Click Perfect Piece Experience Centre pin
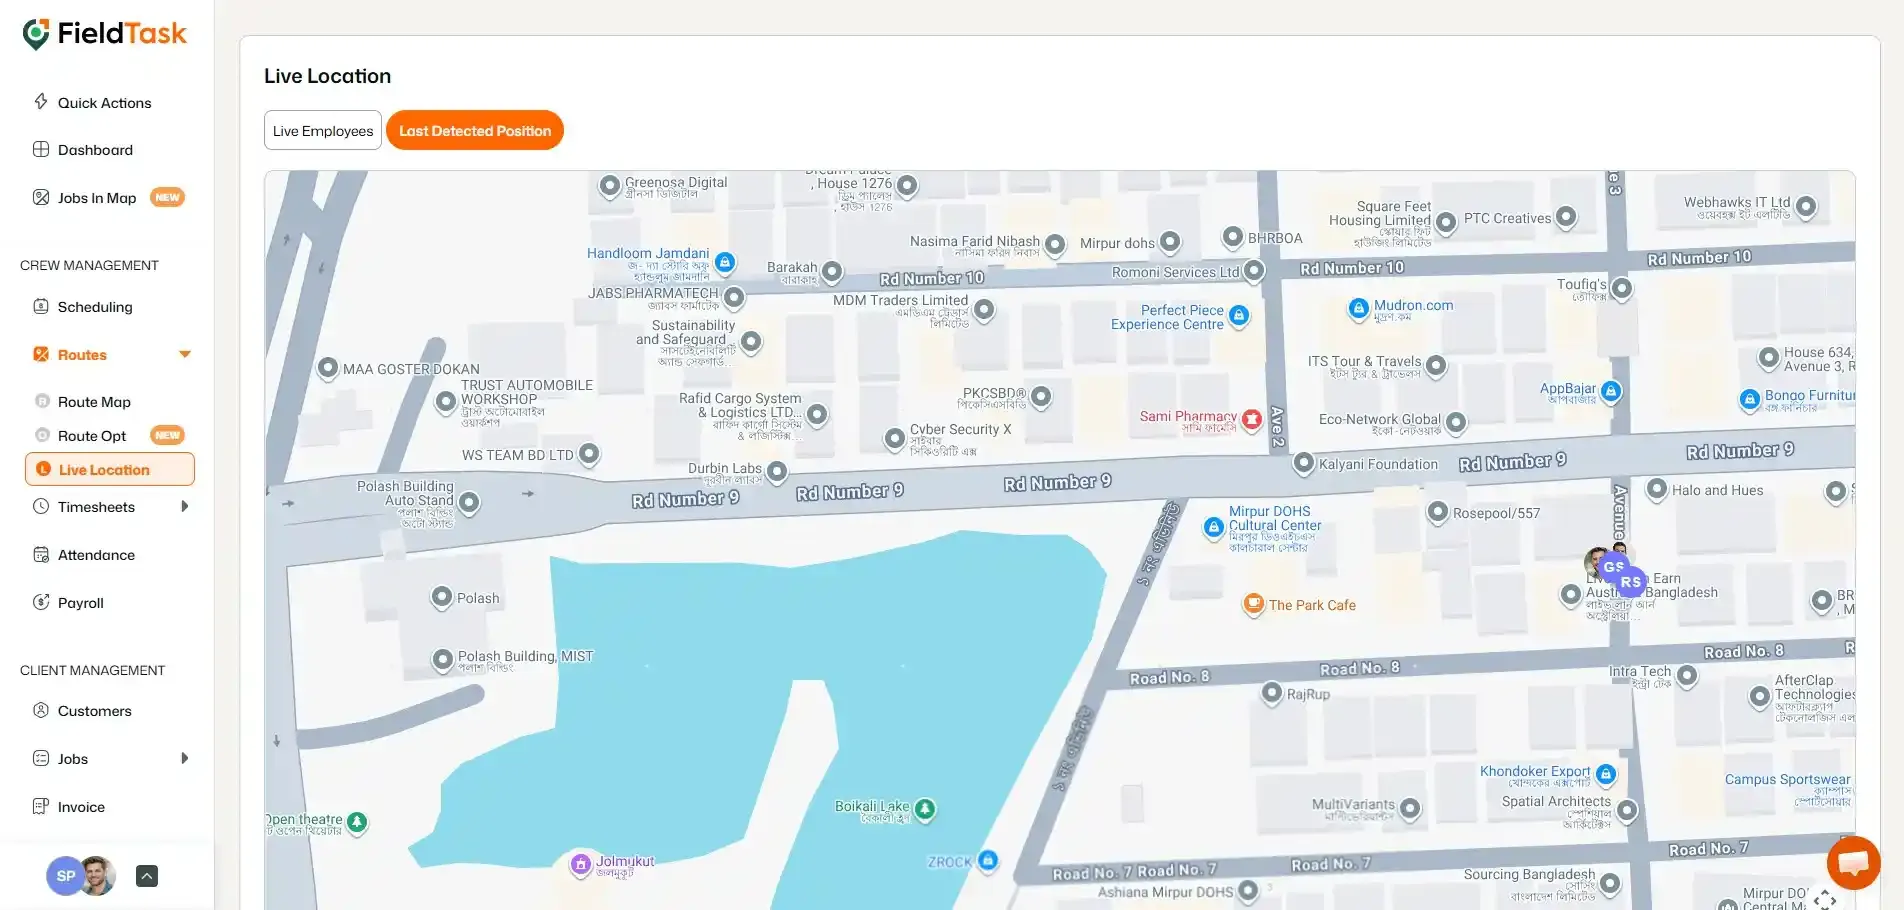The image size is (1904, 910). click(1238, 316)
